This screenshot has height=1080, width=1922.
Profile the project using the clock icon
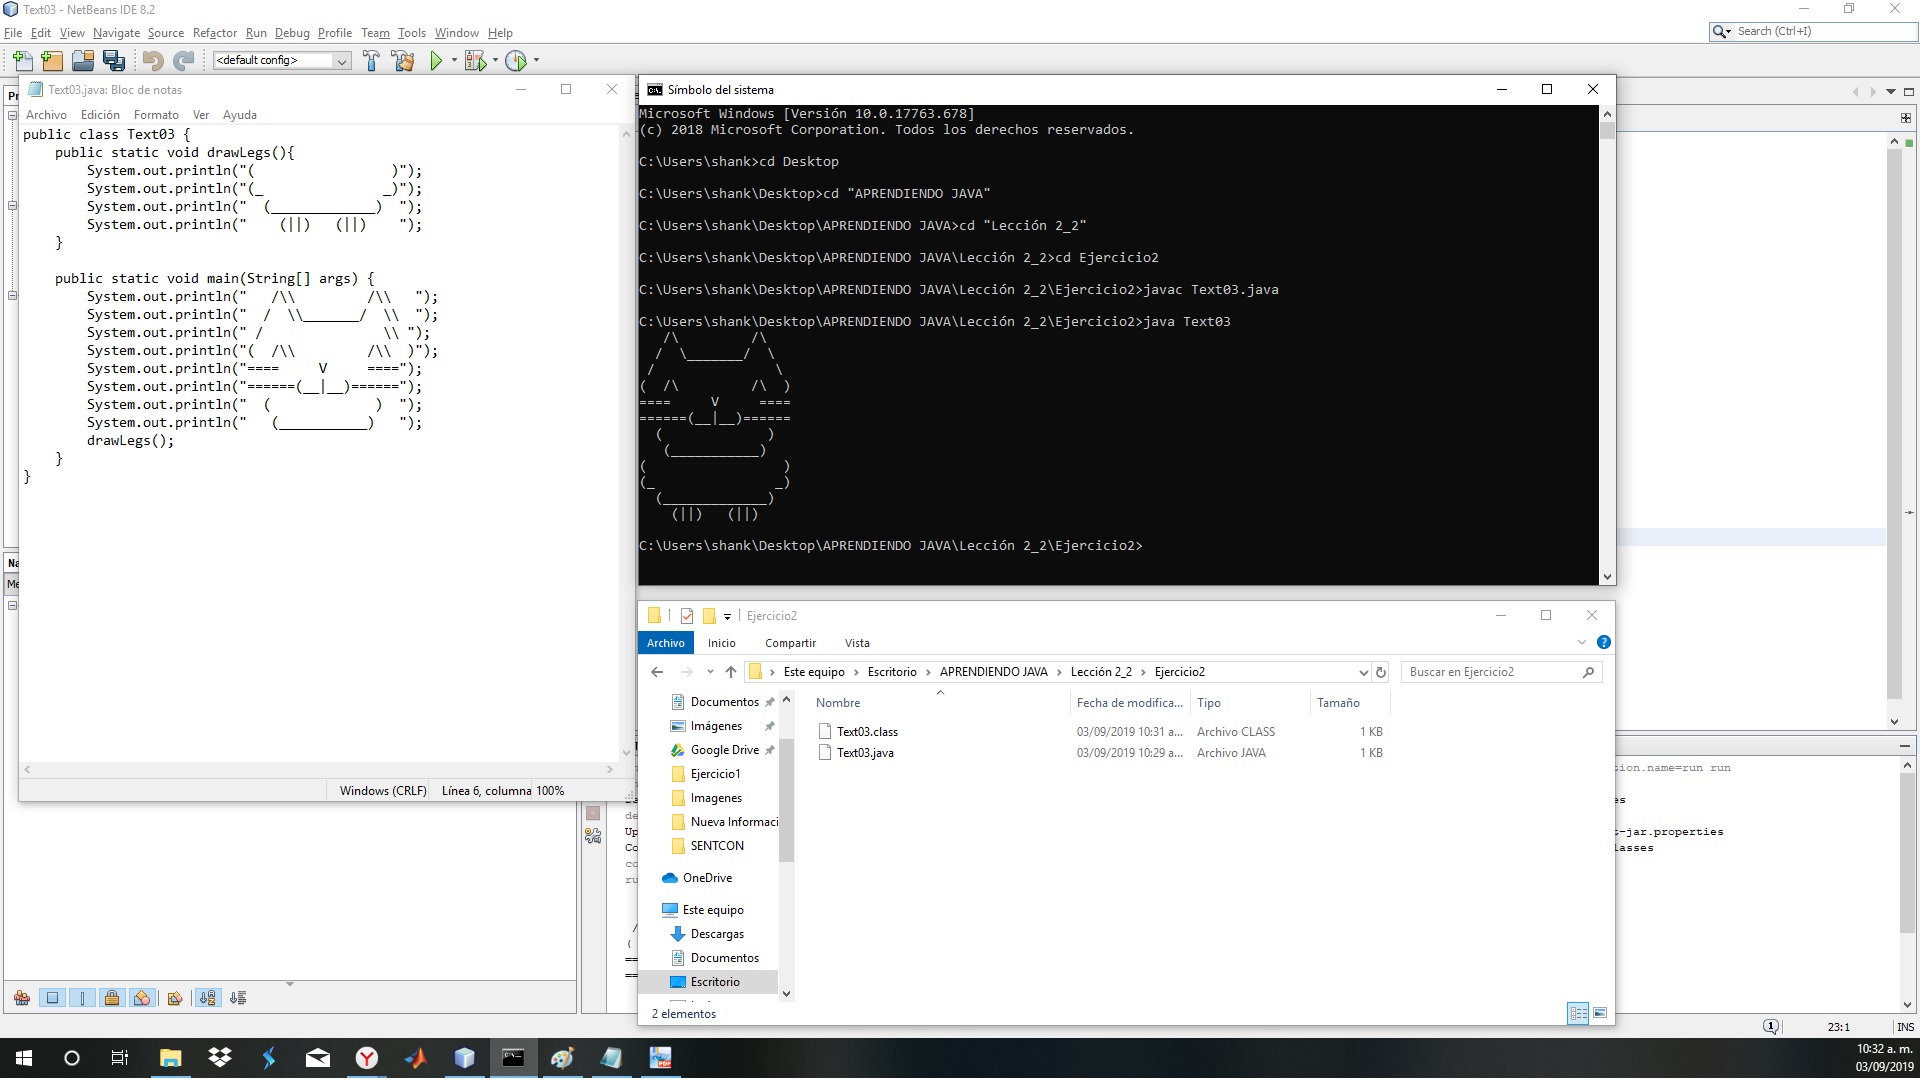[x=517, y=61]
